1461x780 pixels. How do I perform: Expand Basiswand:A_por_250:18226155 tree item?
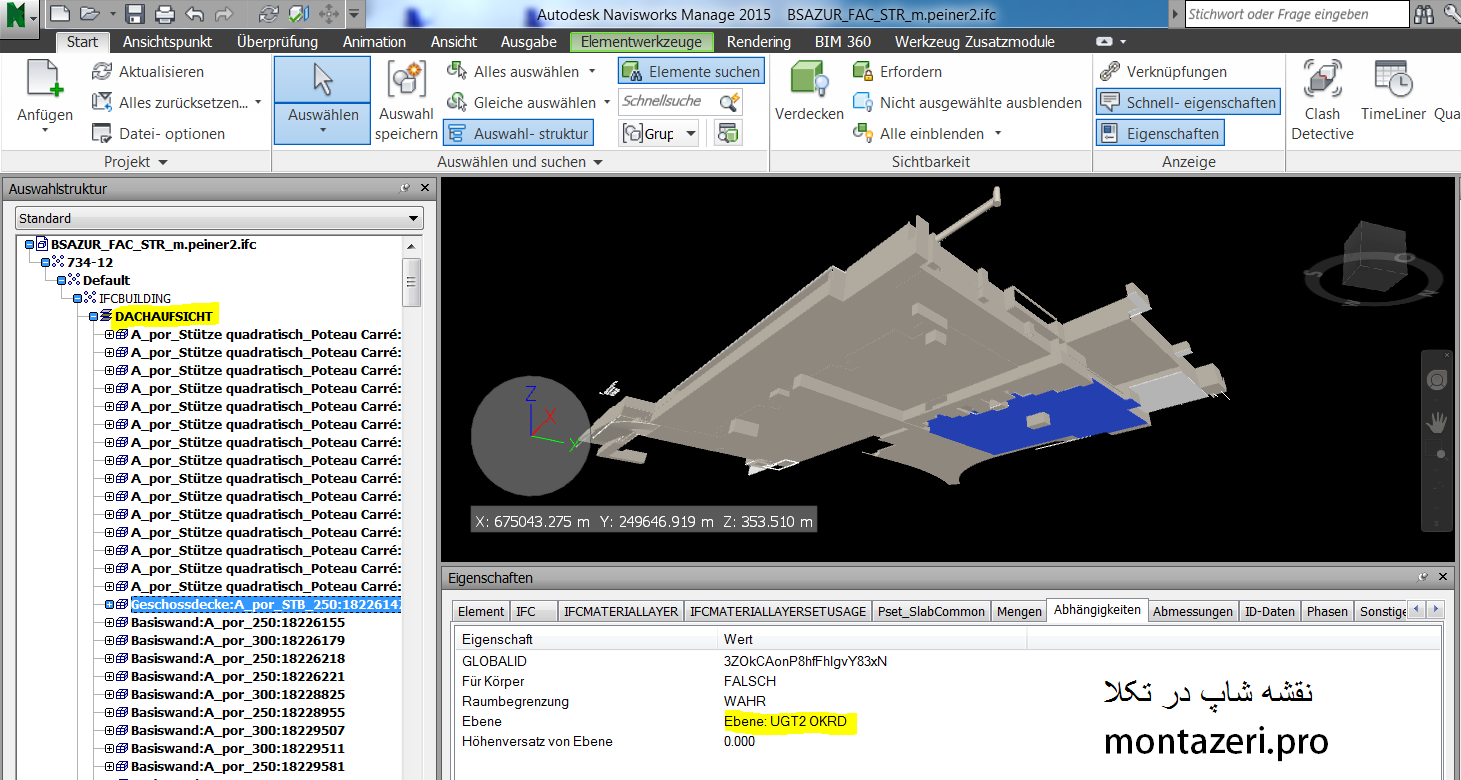click(109, 622)
